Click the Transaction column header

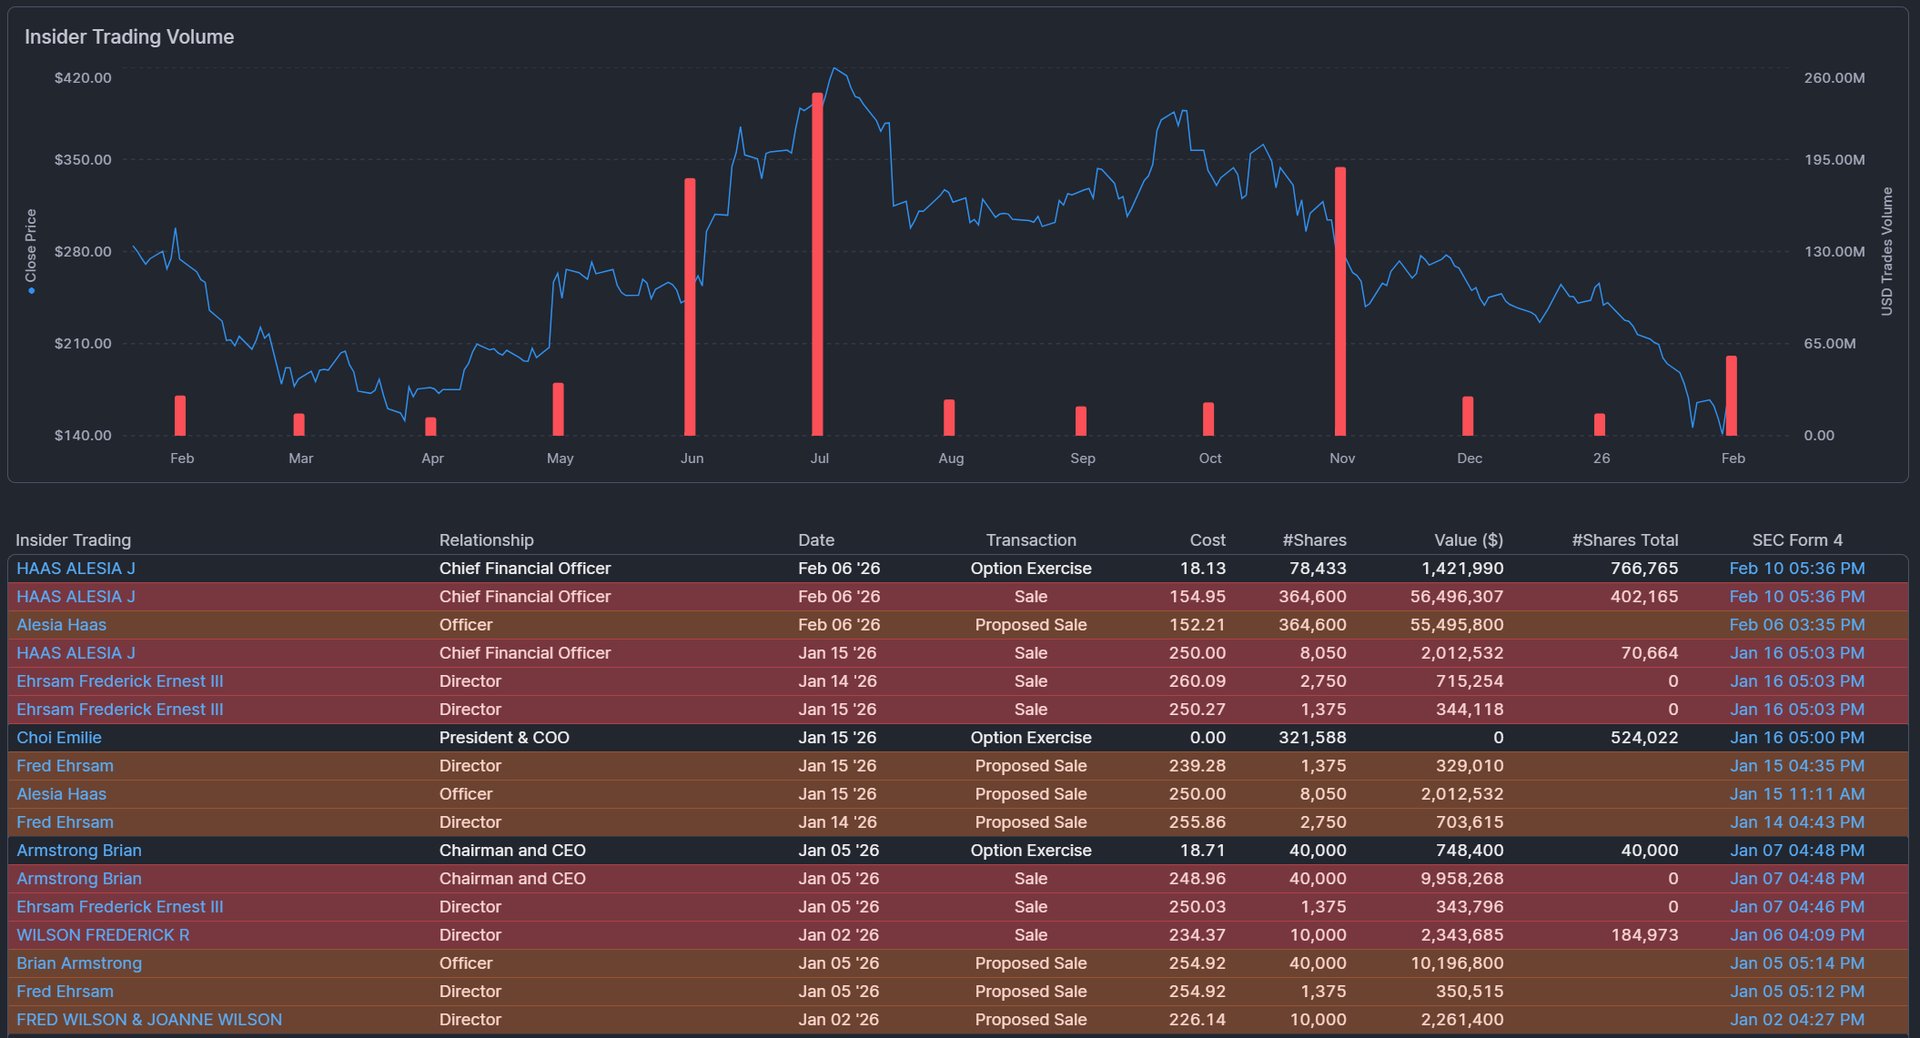pyautogui.click(x=1031, y=540)
